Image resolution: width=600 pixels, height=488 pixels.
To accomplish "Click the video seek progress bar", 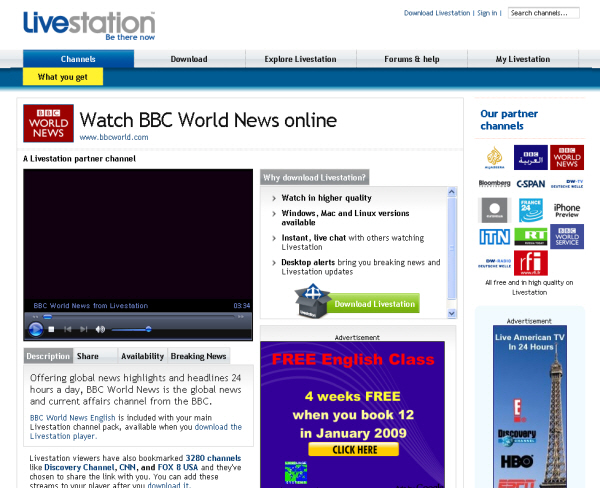I will coord(139,317).
